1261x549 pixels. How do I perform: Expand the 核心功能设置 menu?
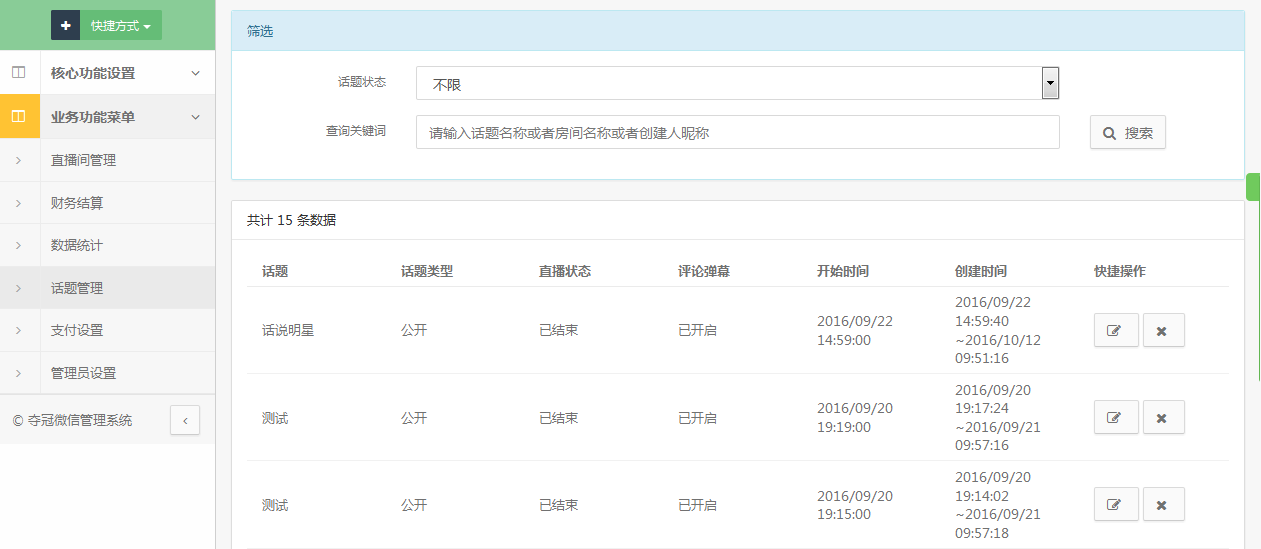point(107,73)
